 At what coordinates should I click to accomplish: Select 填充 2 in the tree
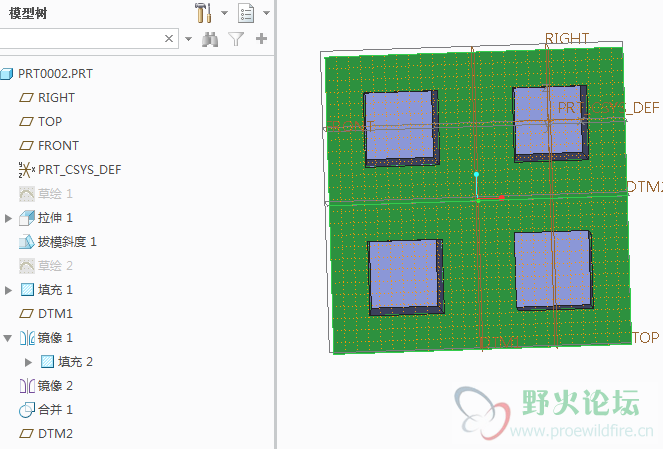tap(75, 362)
